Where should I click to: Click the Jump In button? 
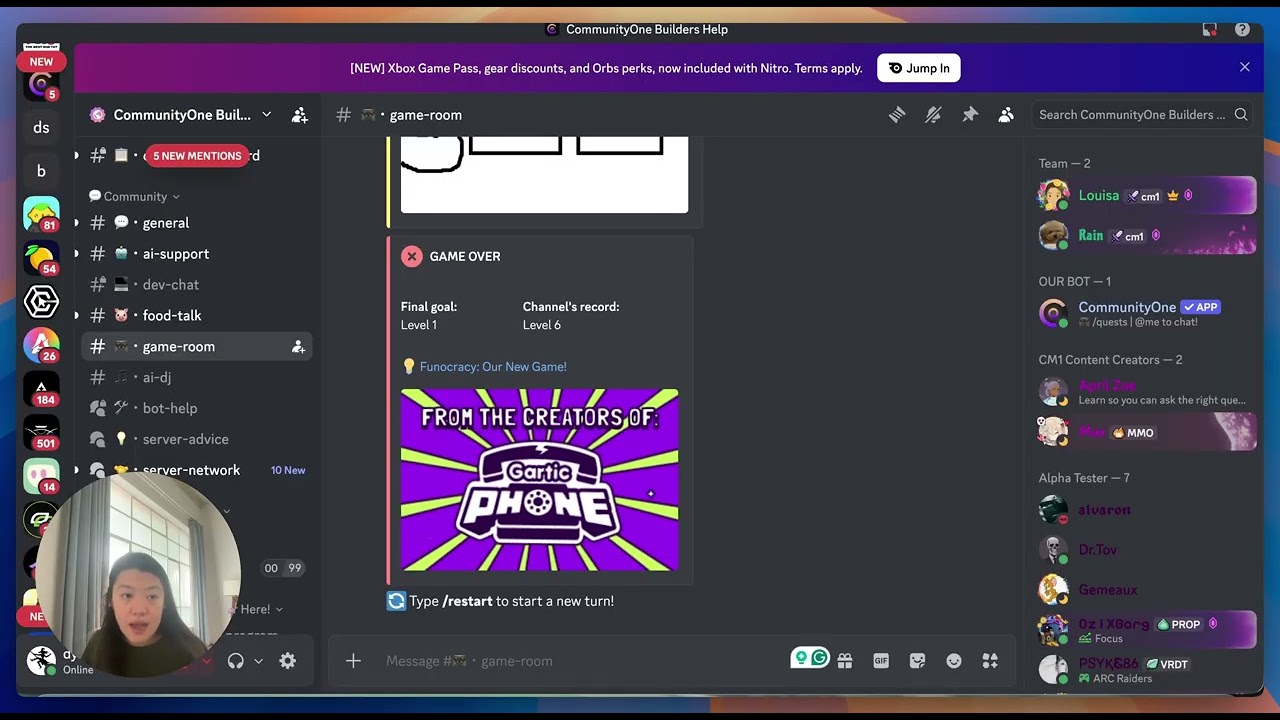919,68
